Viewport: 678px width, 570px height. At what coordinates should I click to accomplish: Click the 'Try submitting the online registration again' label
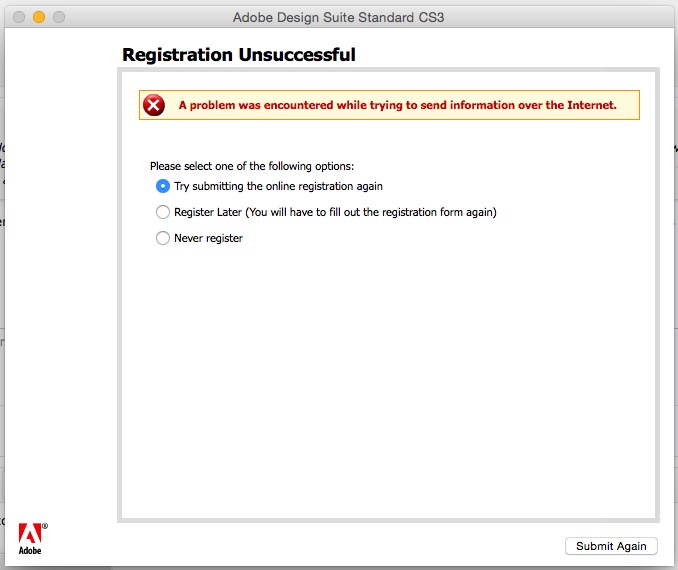[278, 186]
